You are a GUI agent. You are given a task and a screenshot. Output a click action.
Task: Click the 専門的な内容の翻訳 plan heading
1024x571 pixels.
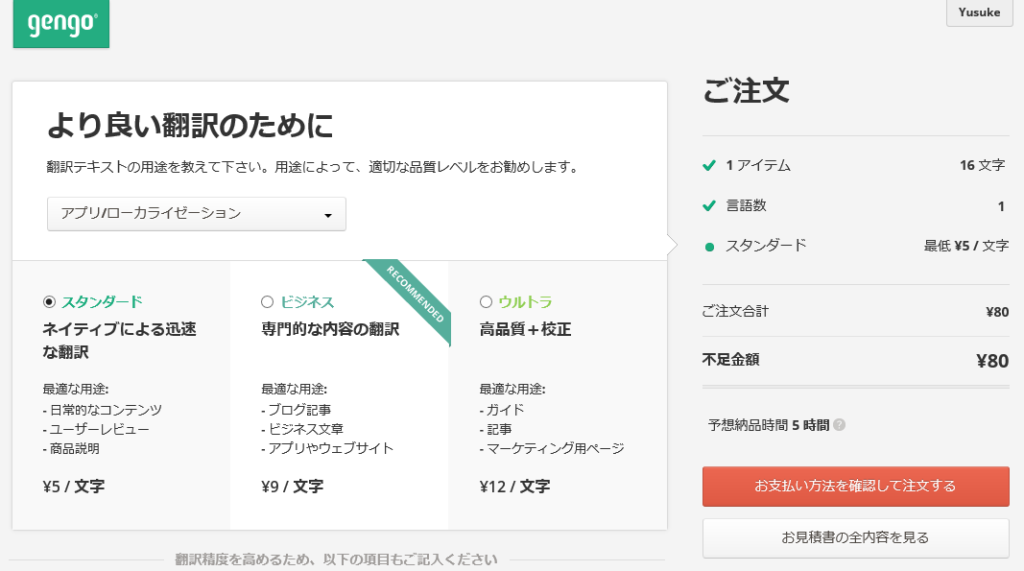tap(330, 329)
